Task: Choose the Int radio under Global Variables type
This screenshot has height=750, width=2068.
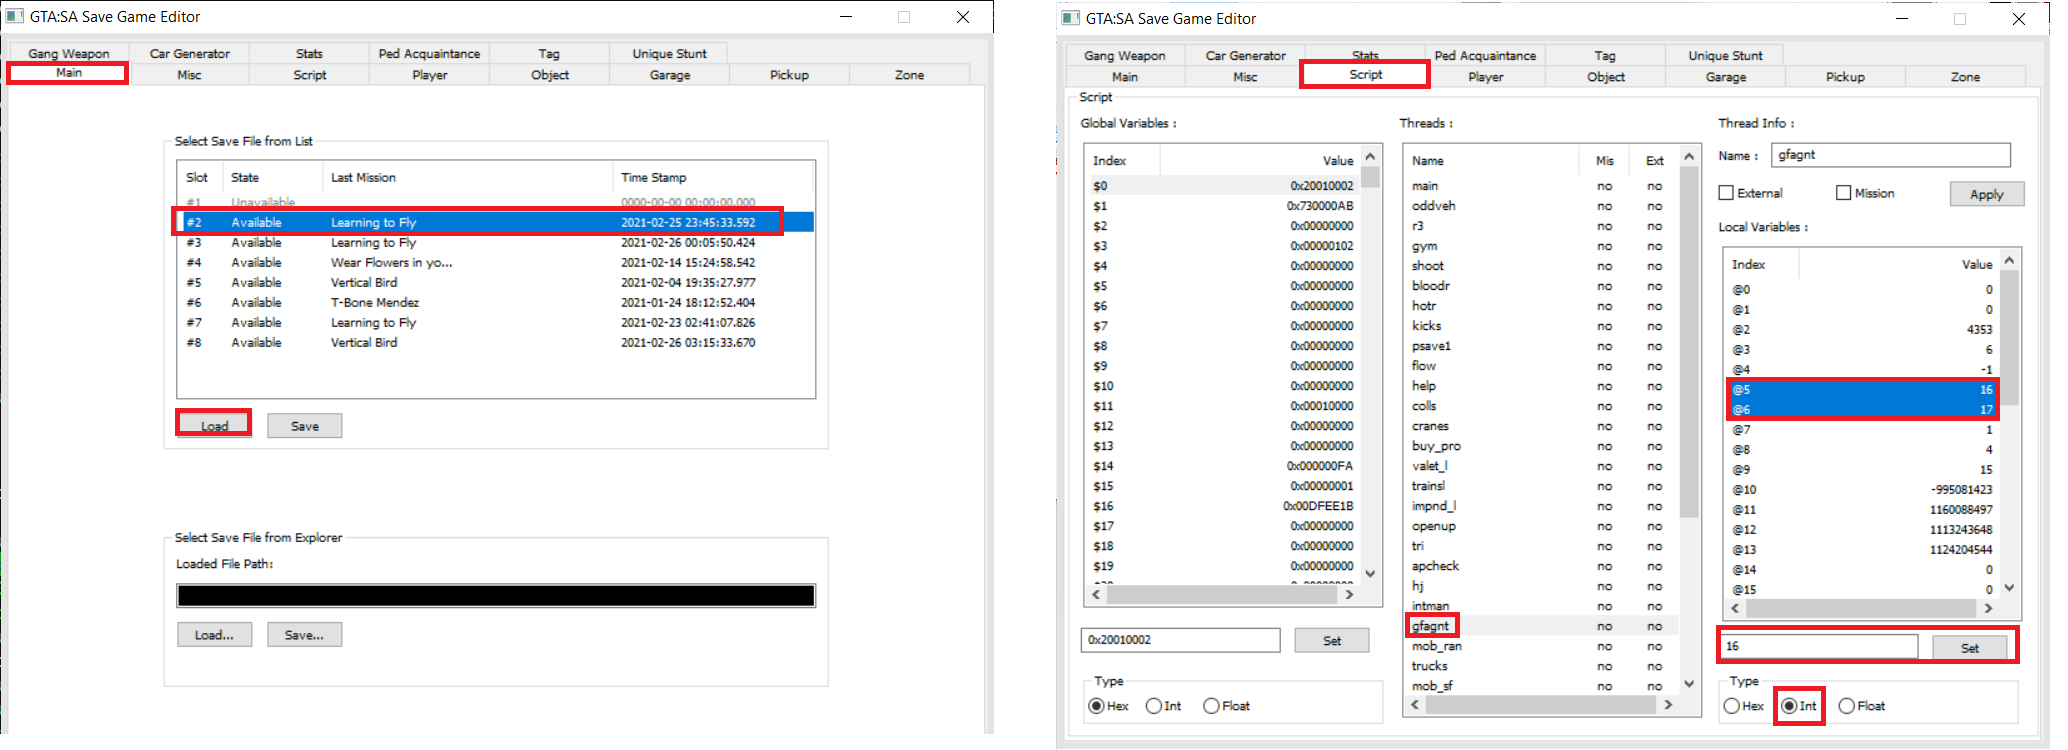Action: (1154, 706)
